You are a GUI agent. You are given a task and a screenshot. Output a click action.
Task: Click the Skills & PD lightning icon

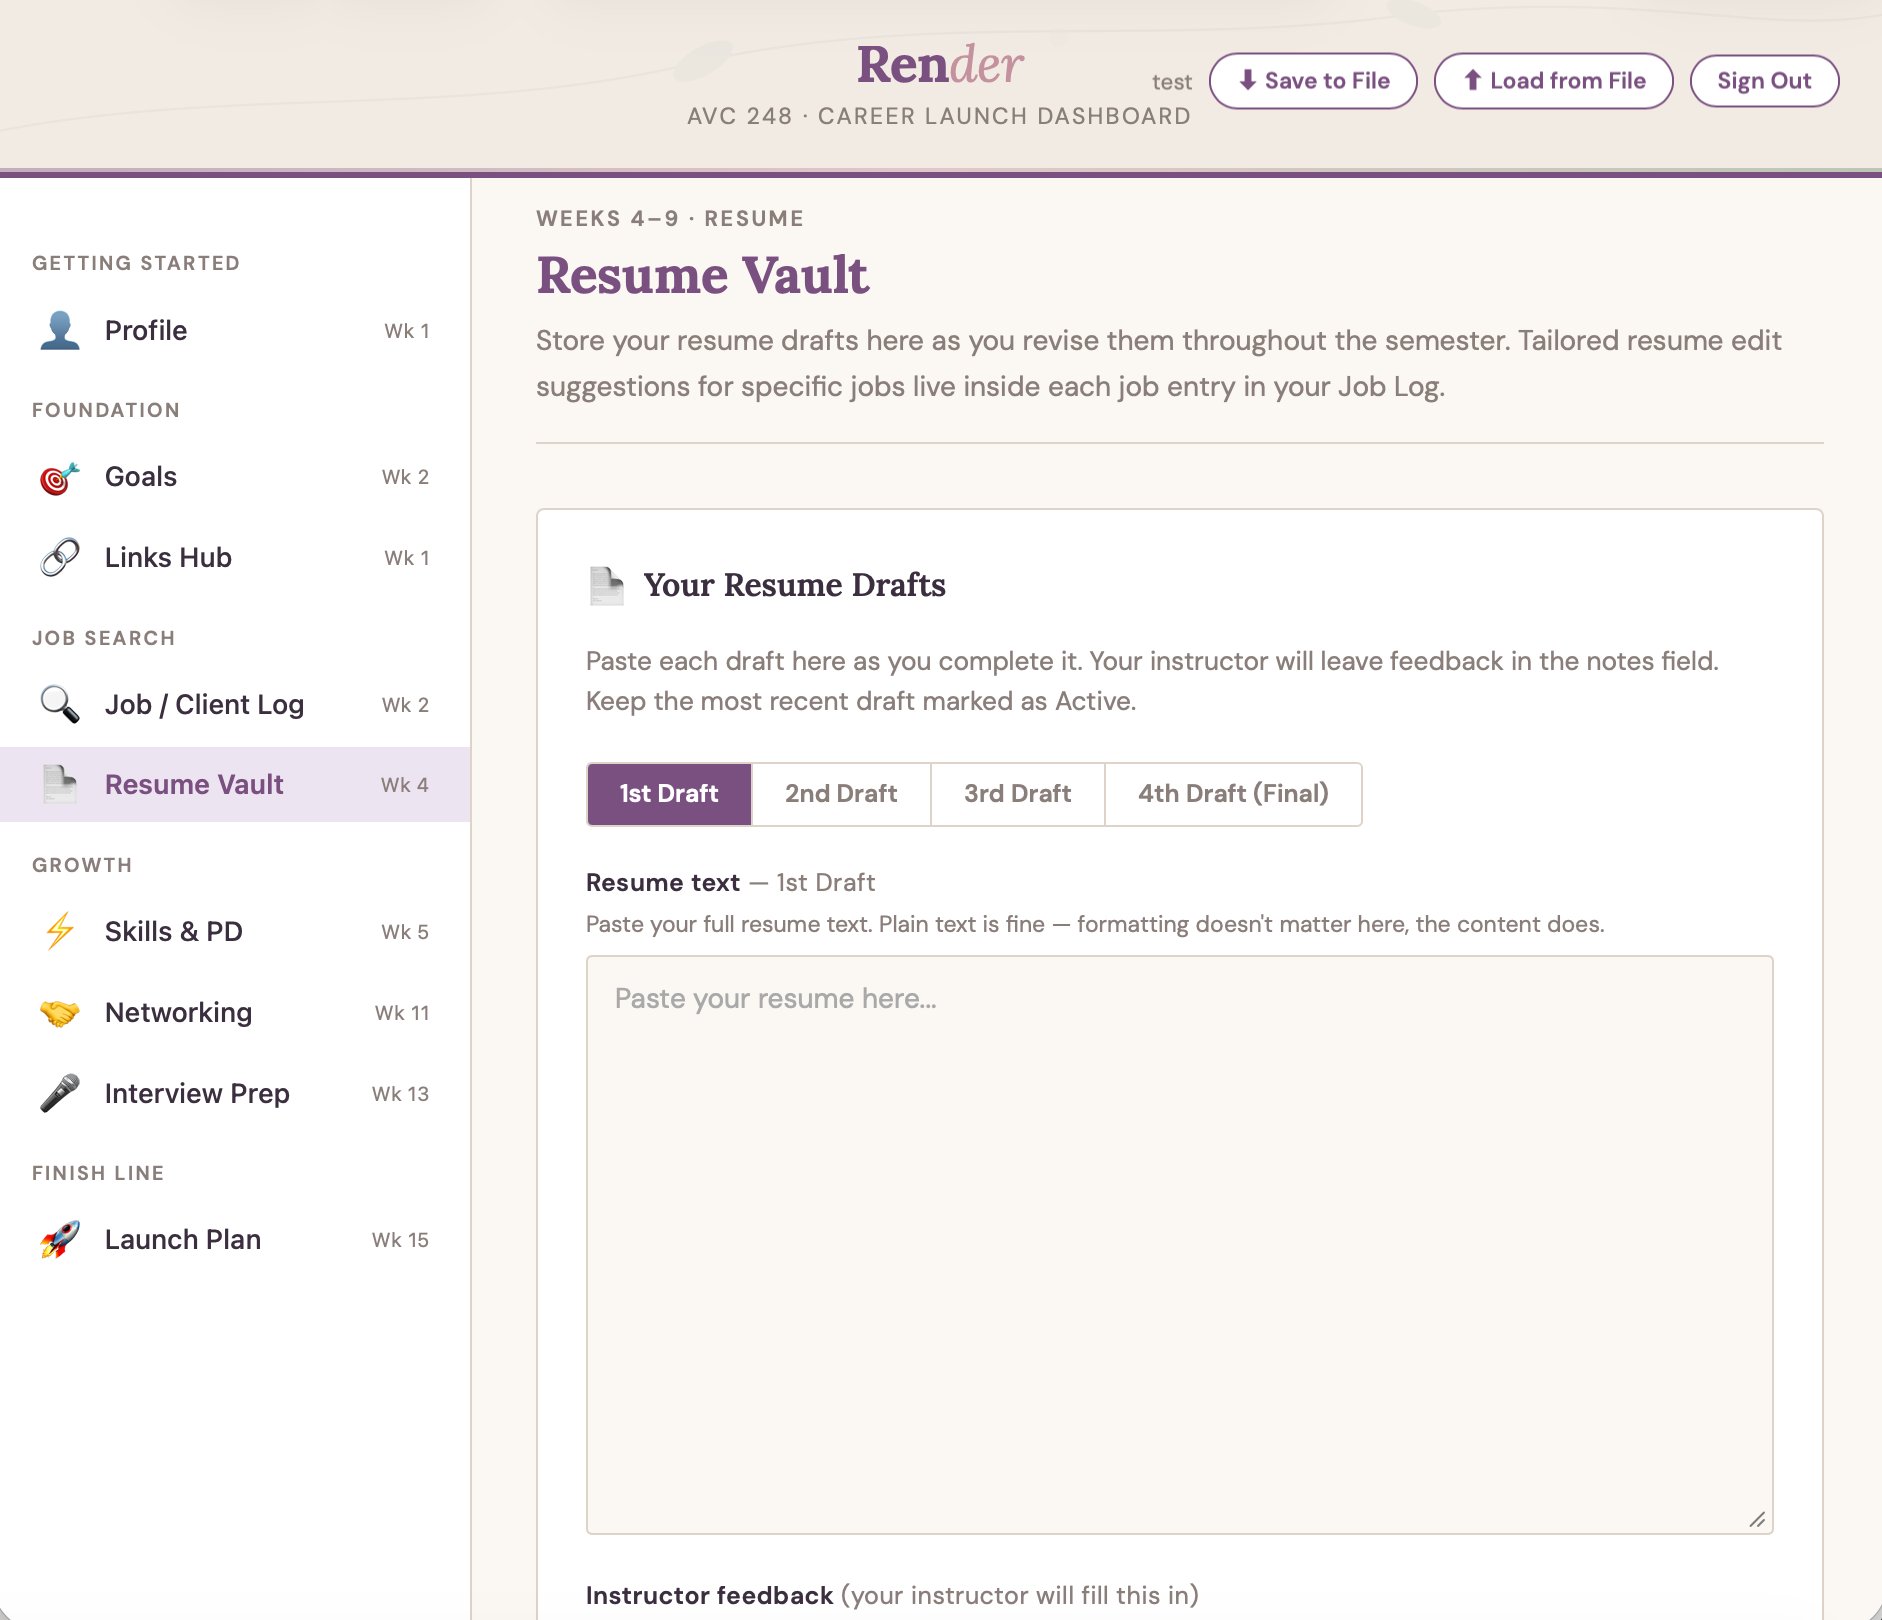tap(60, 932)
